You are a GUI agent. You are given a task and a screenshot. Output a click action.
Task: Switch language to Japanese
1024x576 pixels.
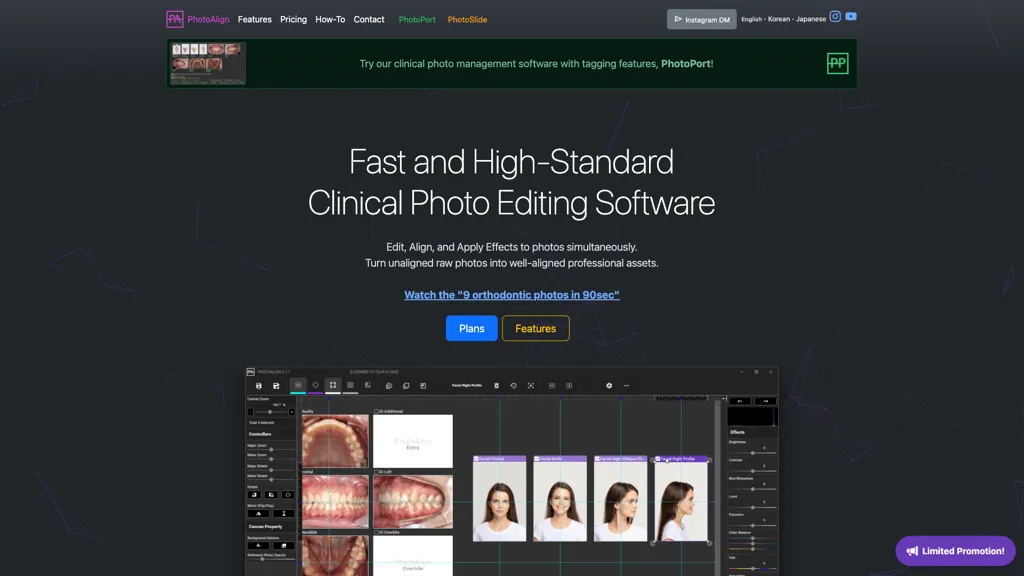(x=810, y=19)
